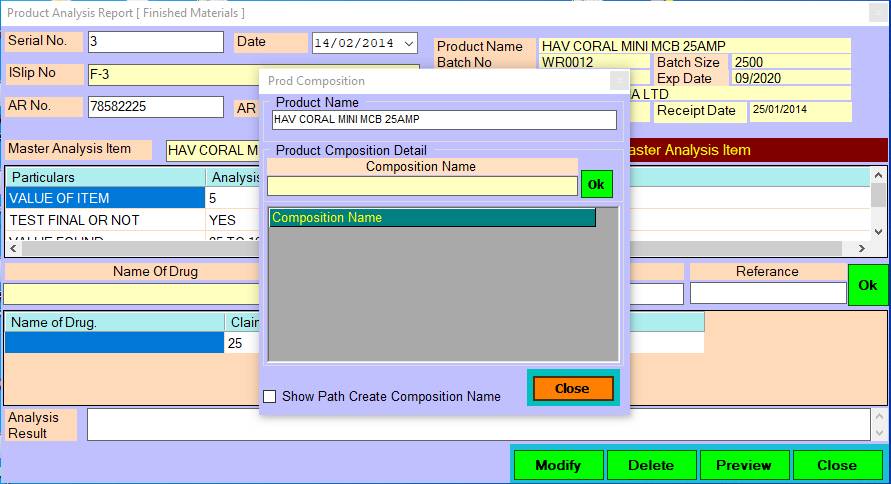
Task: Click the green Close button at bottom right
Action: 836,465
